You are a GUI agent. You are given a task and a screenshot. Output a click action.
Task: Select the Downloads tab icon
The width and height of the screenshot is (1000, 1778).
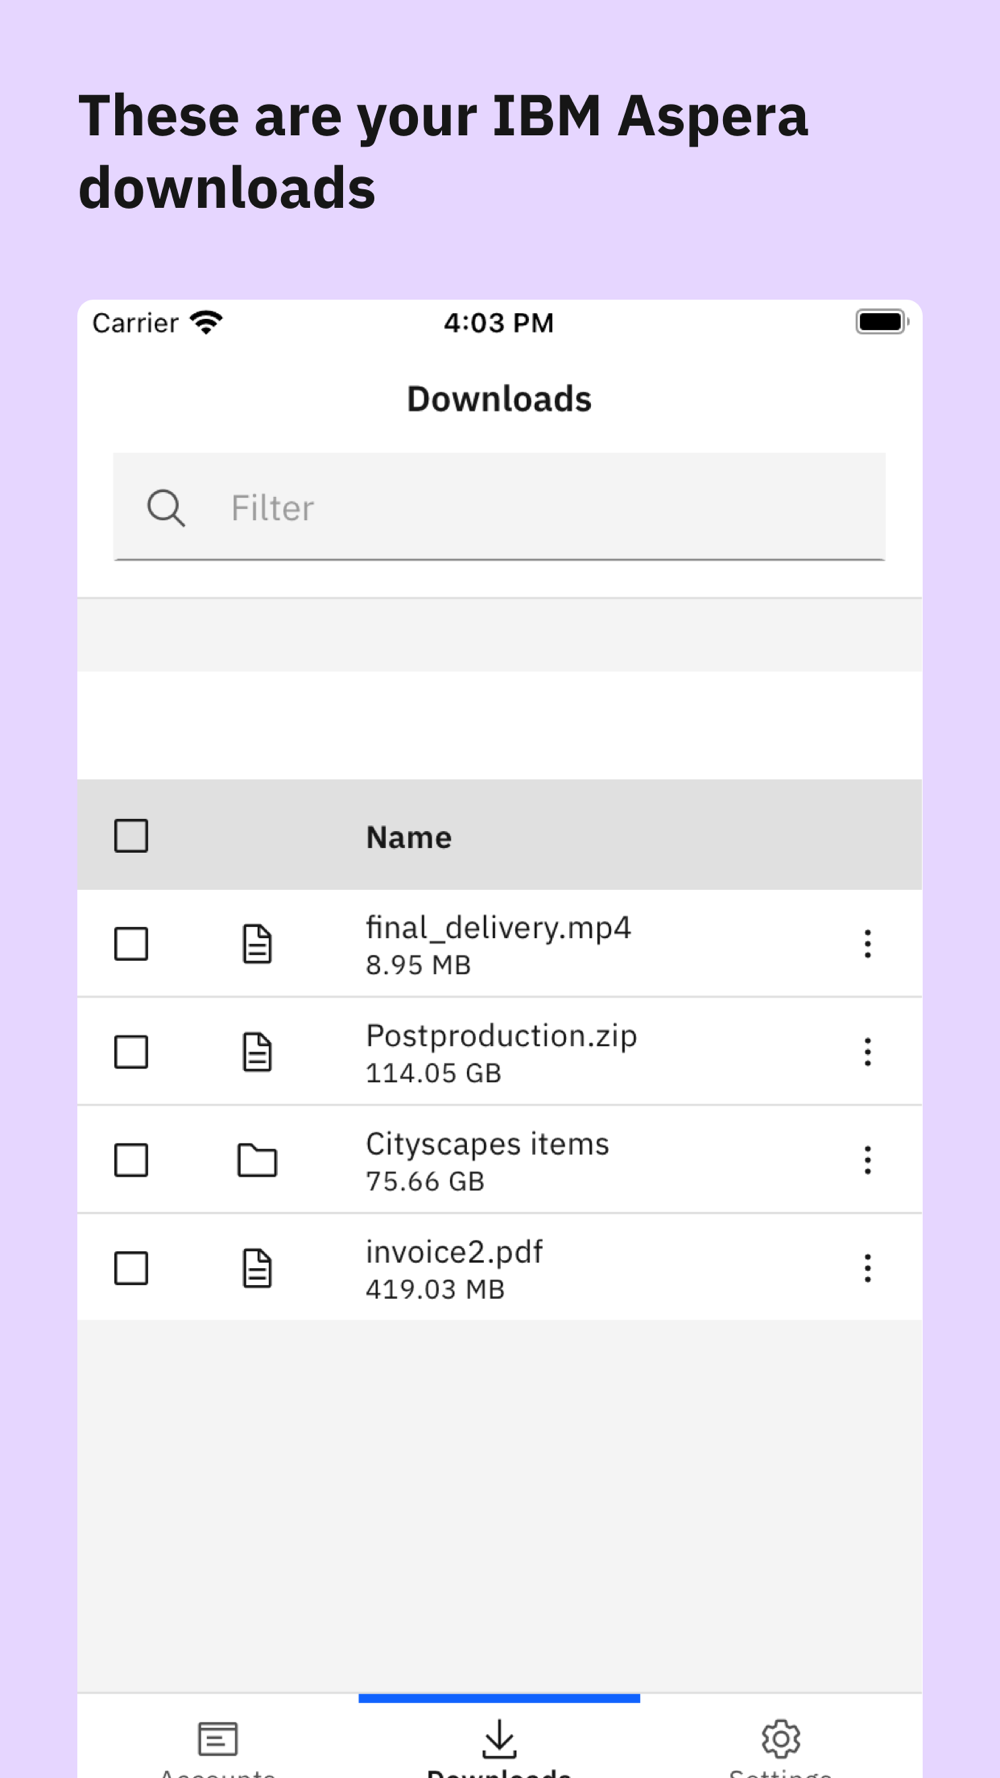tap(499, 1739)
